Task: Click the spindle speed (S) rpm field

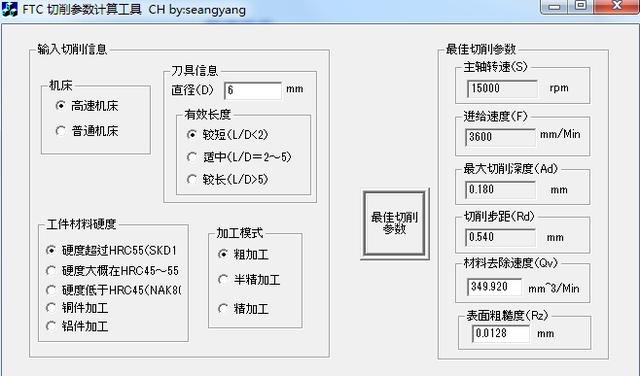Action: [x=502, y=88]
